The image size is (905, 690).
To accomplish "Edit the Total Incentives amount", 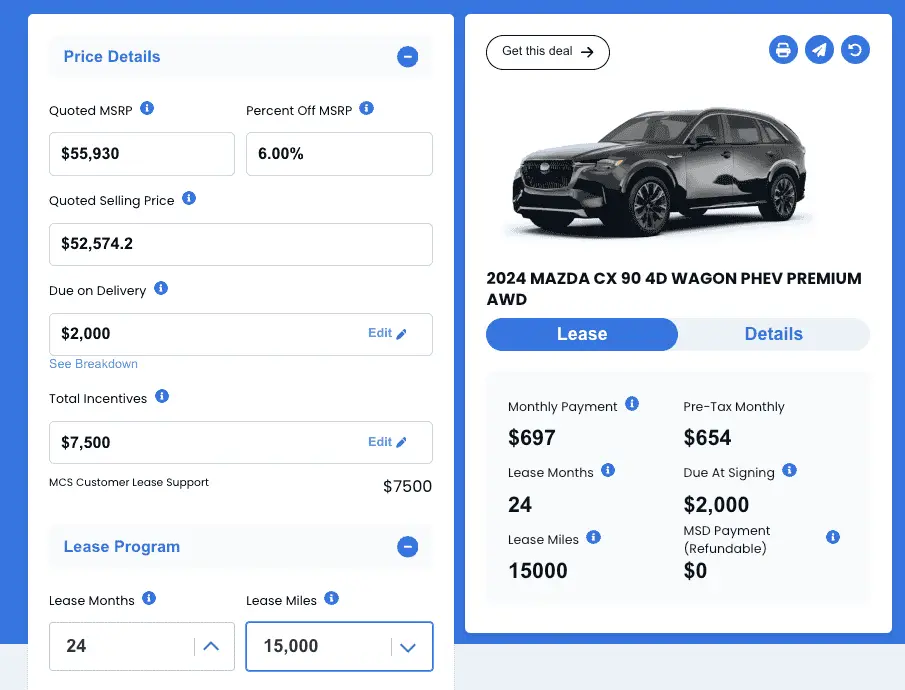I will click(x=387, y=442).
